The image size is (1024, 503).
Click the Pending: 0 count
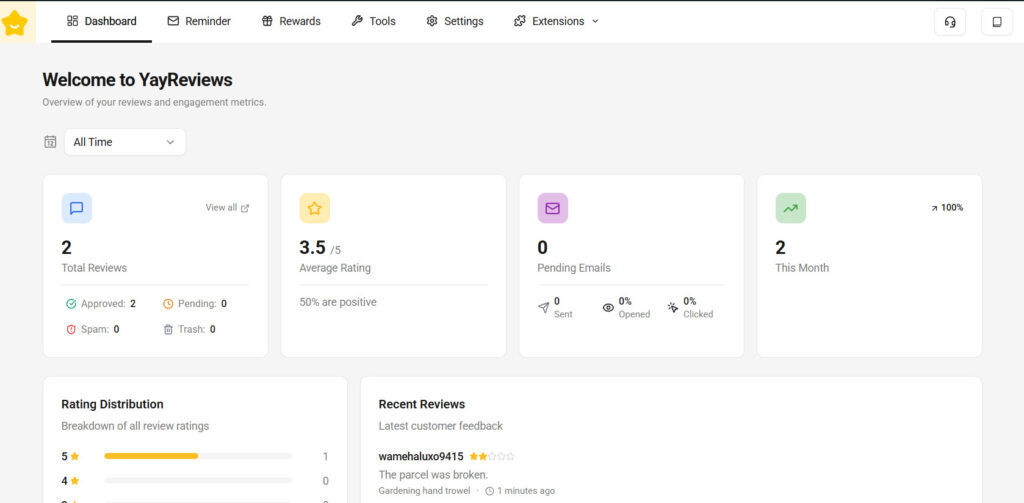pyautogui.click(x=195, y=304)
